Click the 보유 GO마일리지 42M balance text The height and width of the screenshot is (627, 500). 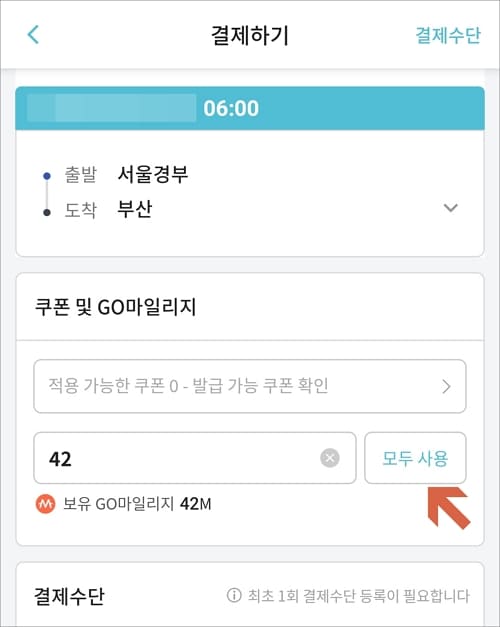click(x=137, y=504)
